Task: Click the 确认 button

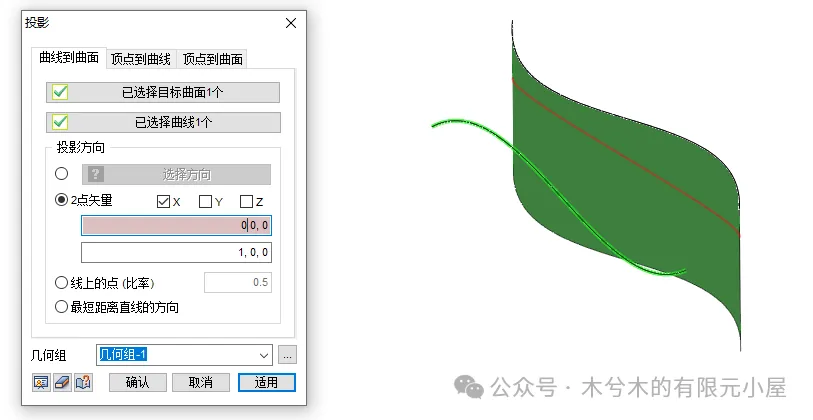Action: 137,383
